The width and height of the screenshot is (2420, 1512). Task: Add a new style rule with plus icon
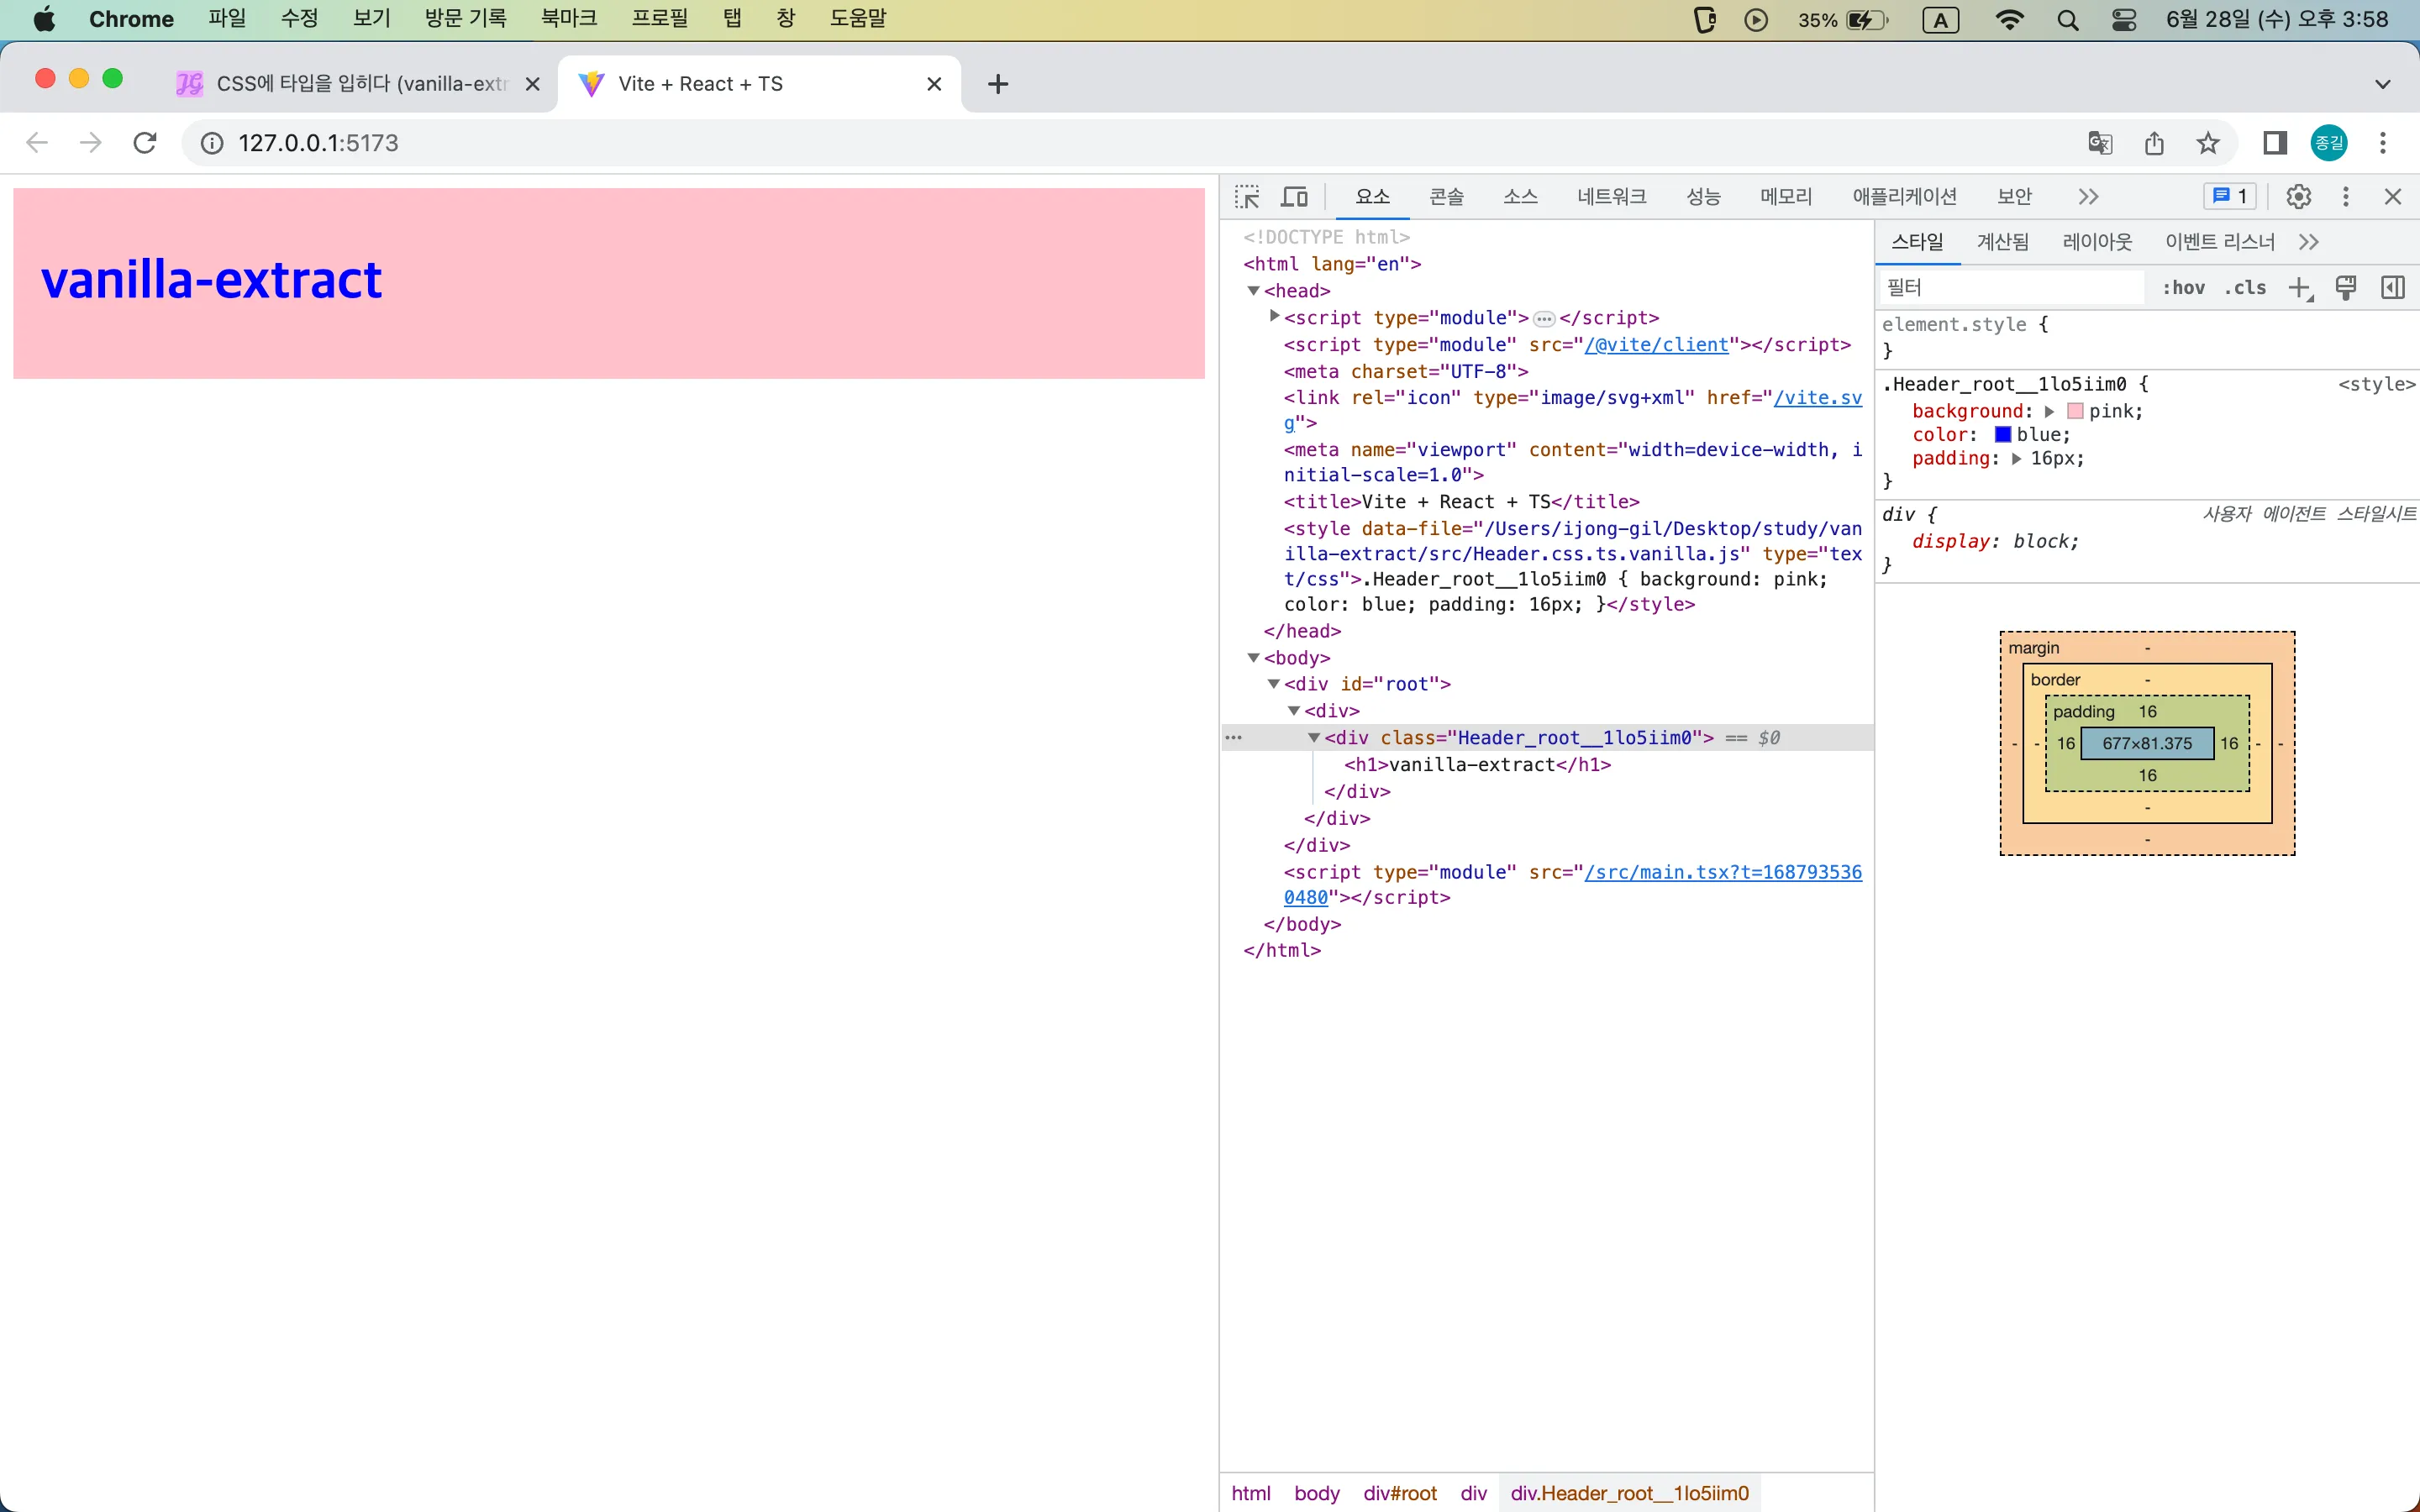coord(2299,287)
